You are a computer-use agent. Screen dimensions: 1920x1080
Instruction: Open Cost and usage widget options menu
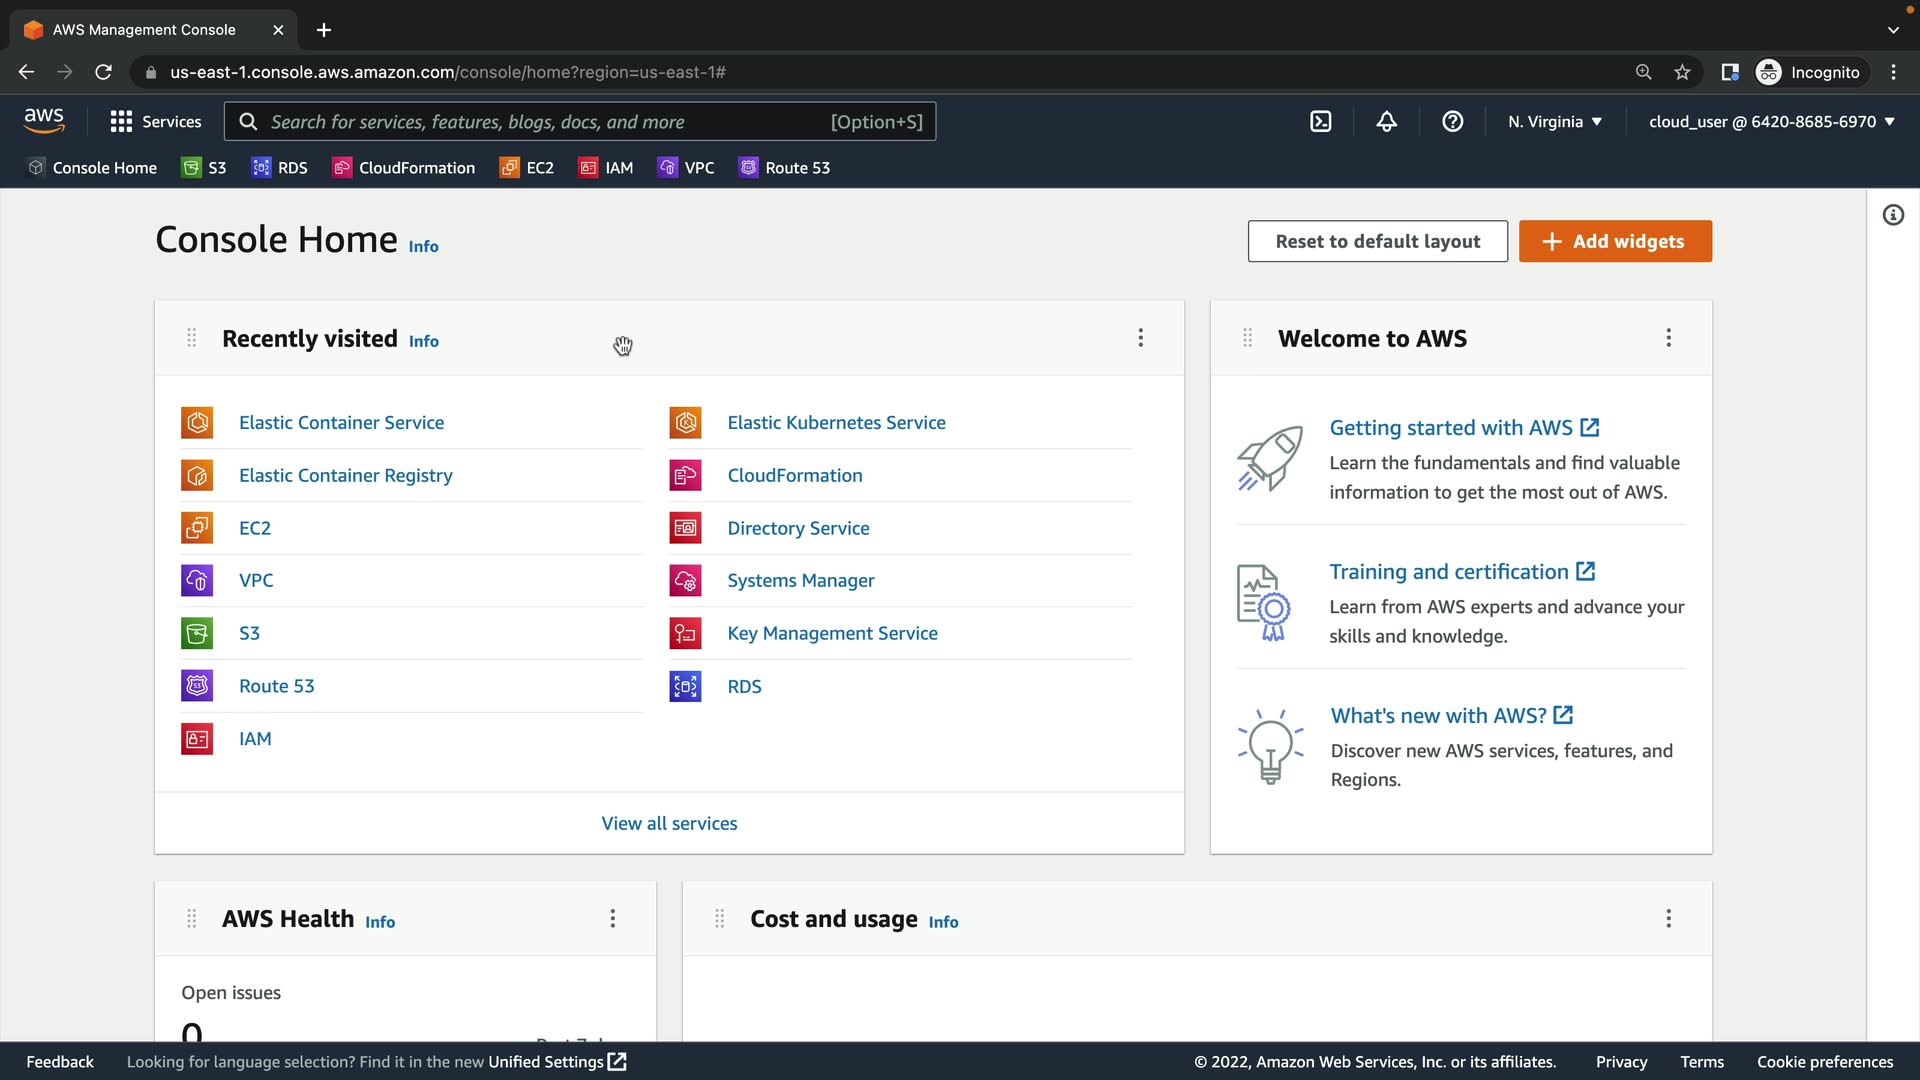click(x=1668, y=918)
